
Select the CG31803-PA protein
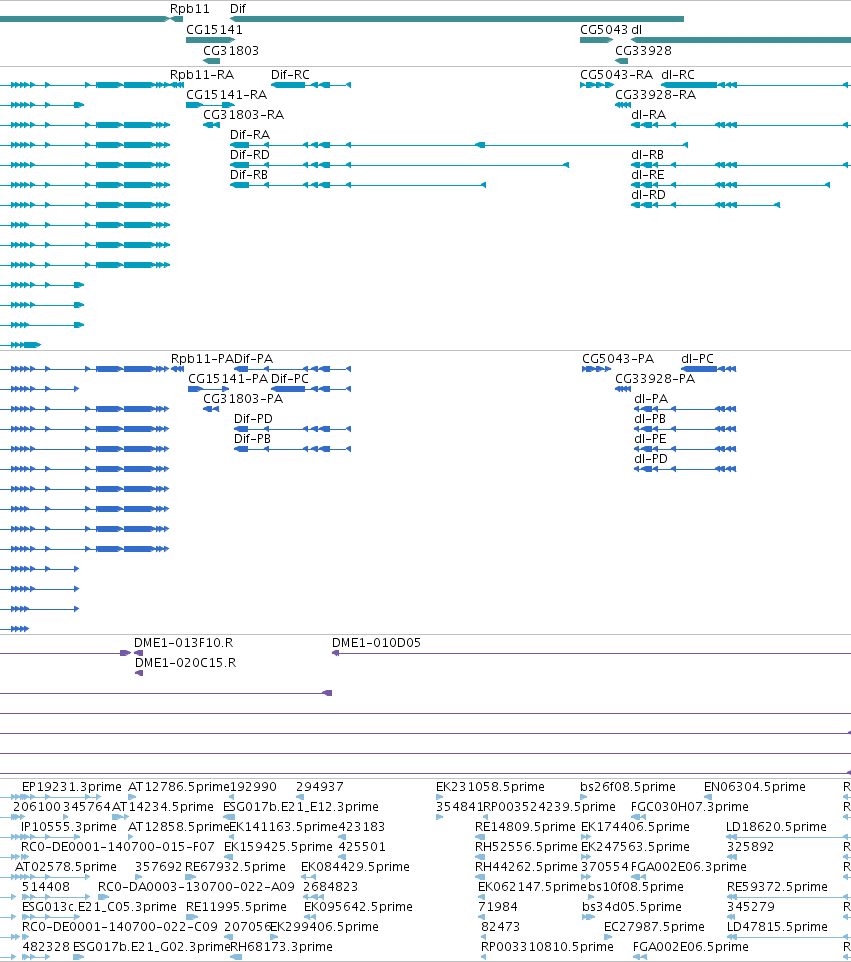(x=211, y=409)
